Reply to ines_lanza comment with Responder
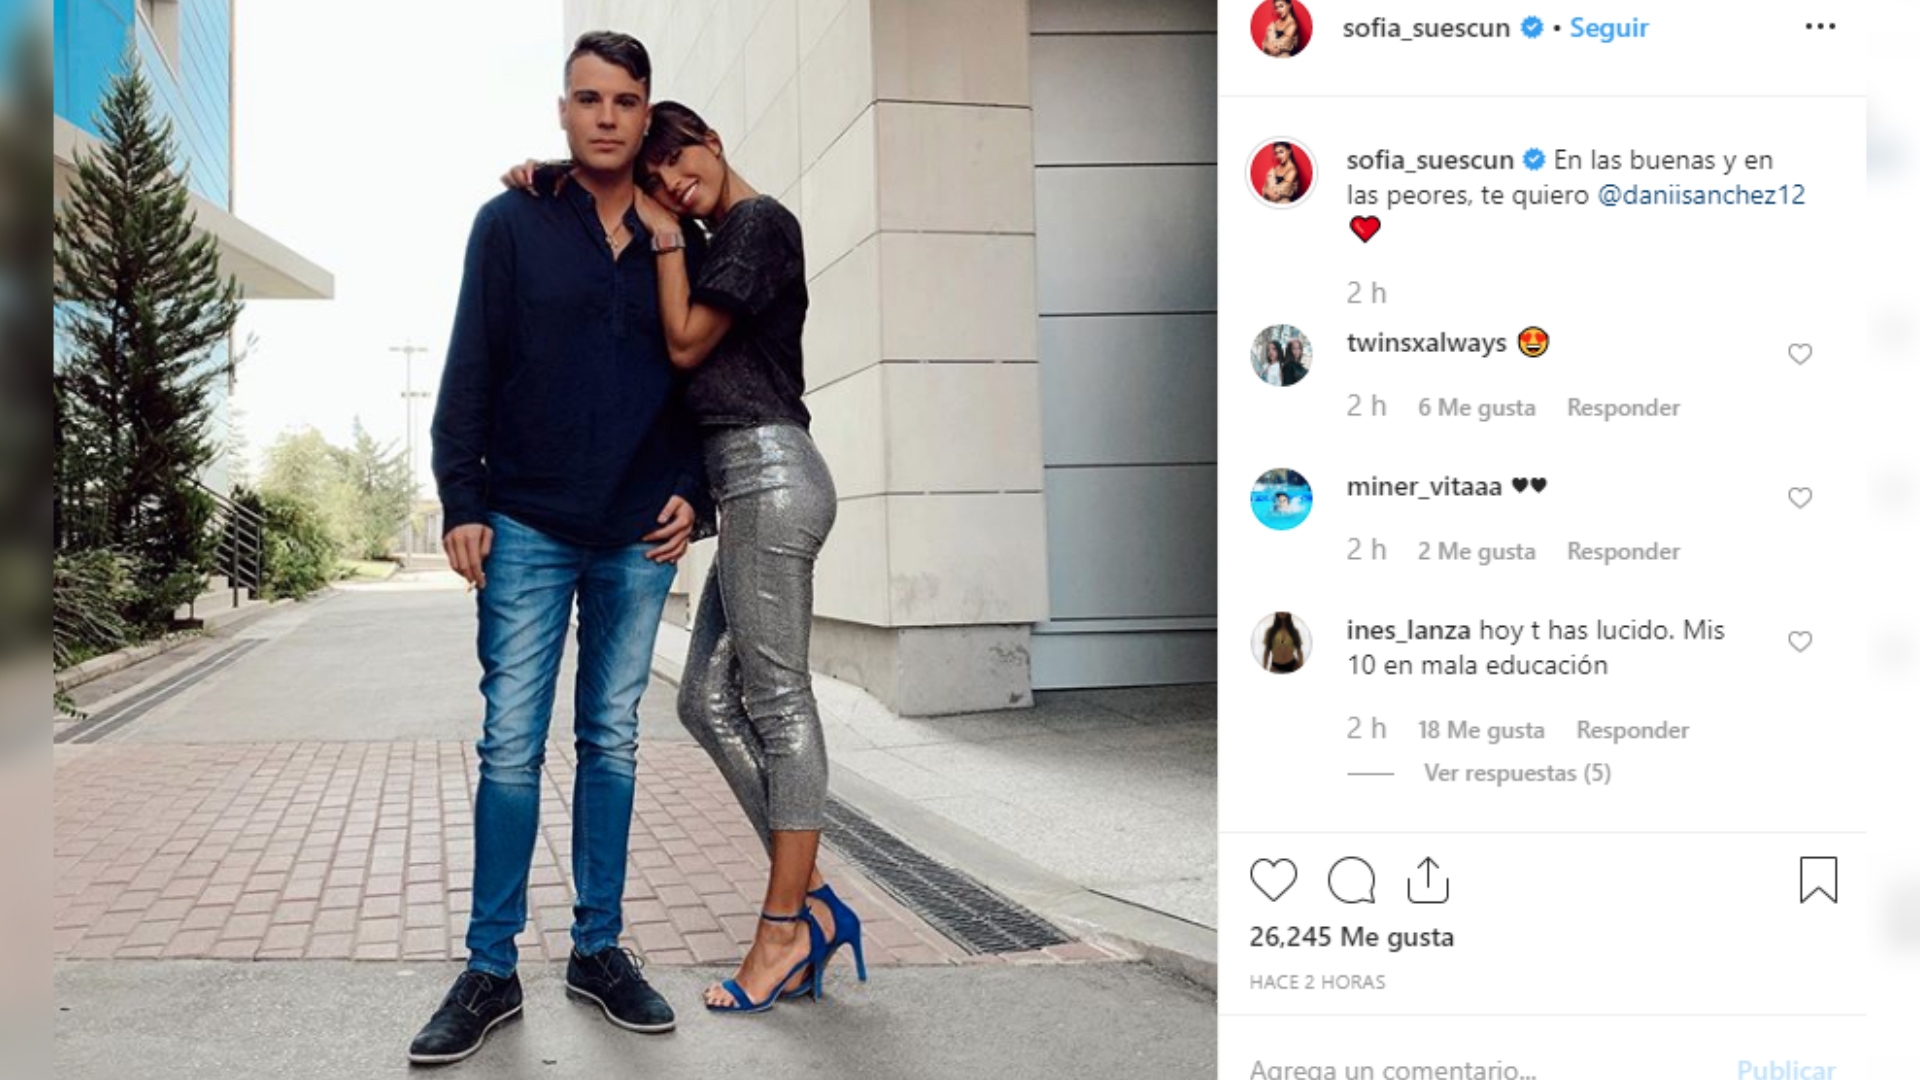The width and height of the screenshot is (1920, 1080). (x=1632, y=731)
